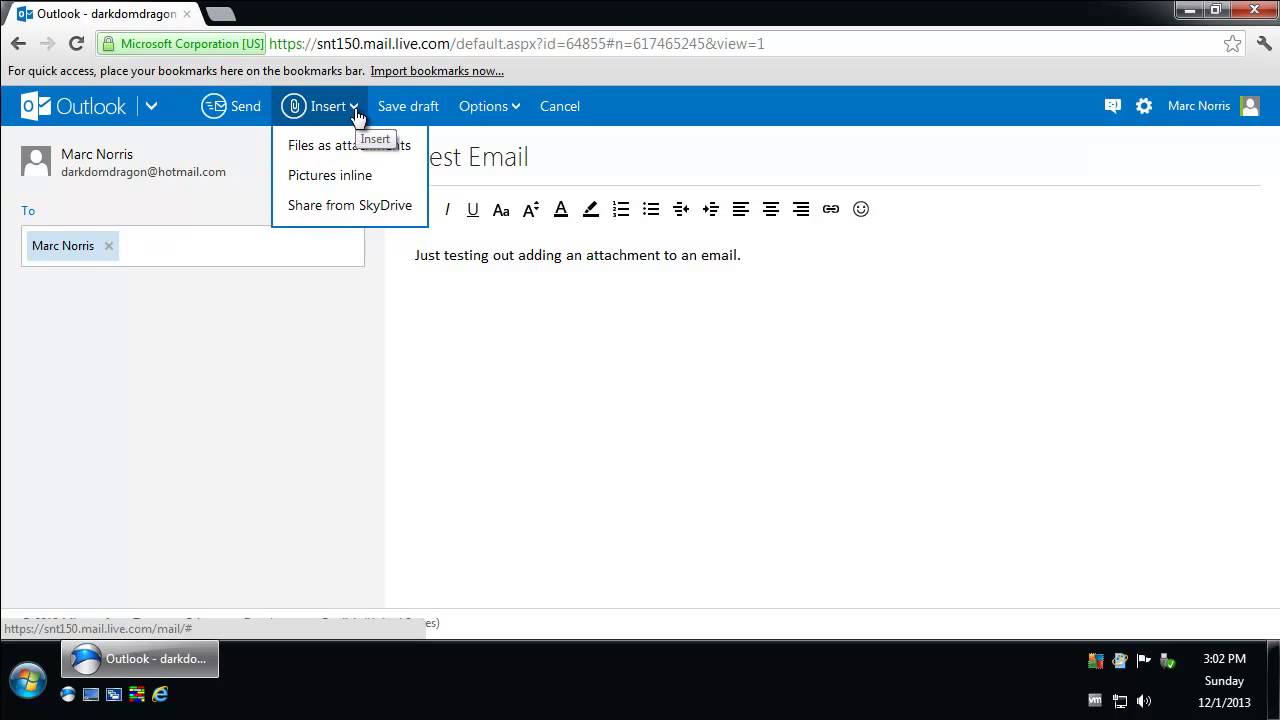Apply a bulleted list

(x=651, y=209)
